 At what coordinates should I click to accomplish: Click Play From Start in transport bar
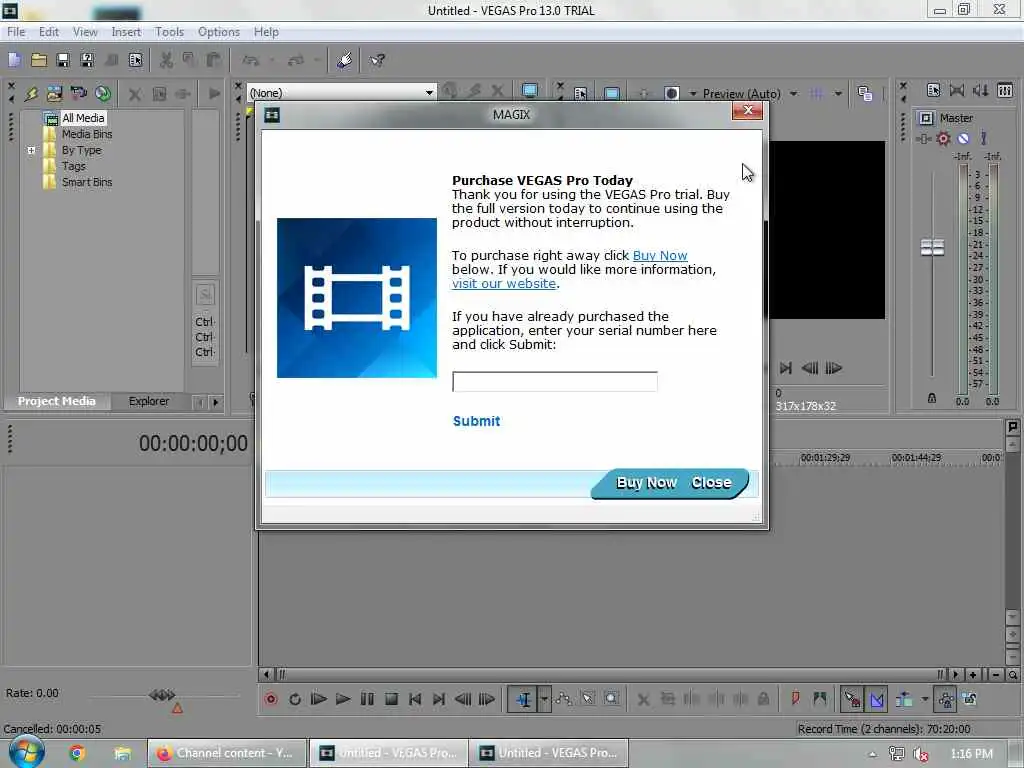point(319,699)
